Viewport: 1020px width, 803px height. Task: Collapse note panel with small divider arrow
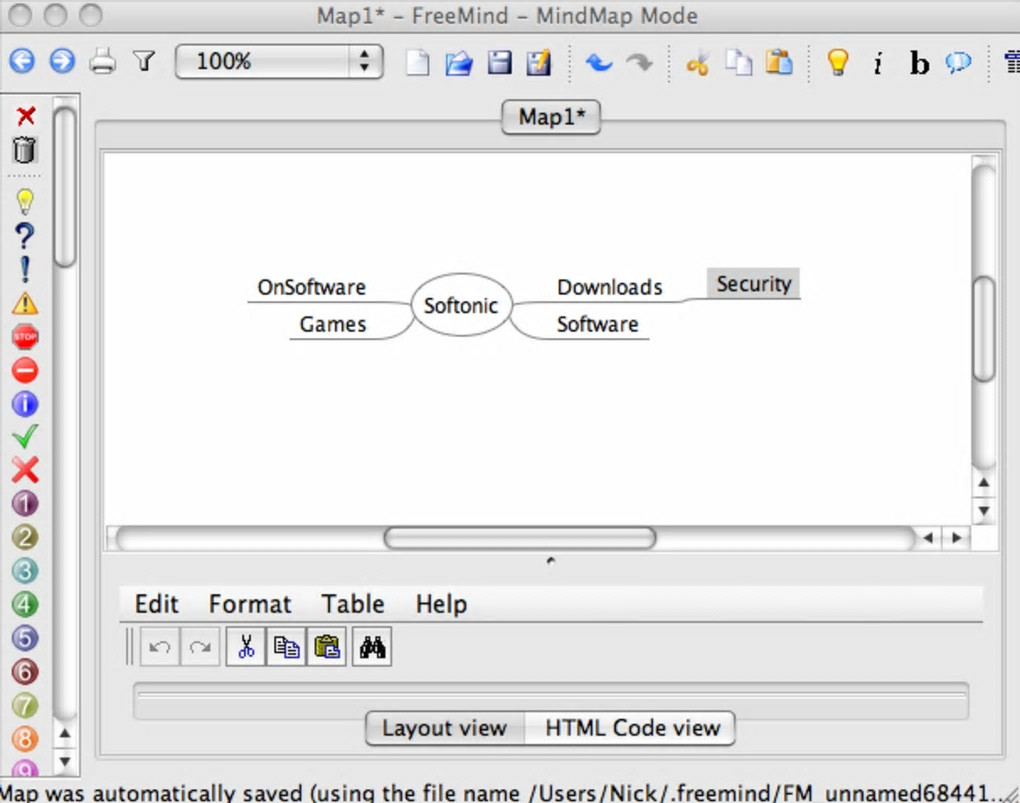click(551, 560)
